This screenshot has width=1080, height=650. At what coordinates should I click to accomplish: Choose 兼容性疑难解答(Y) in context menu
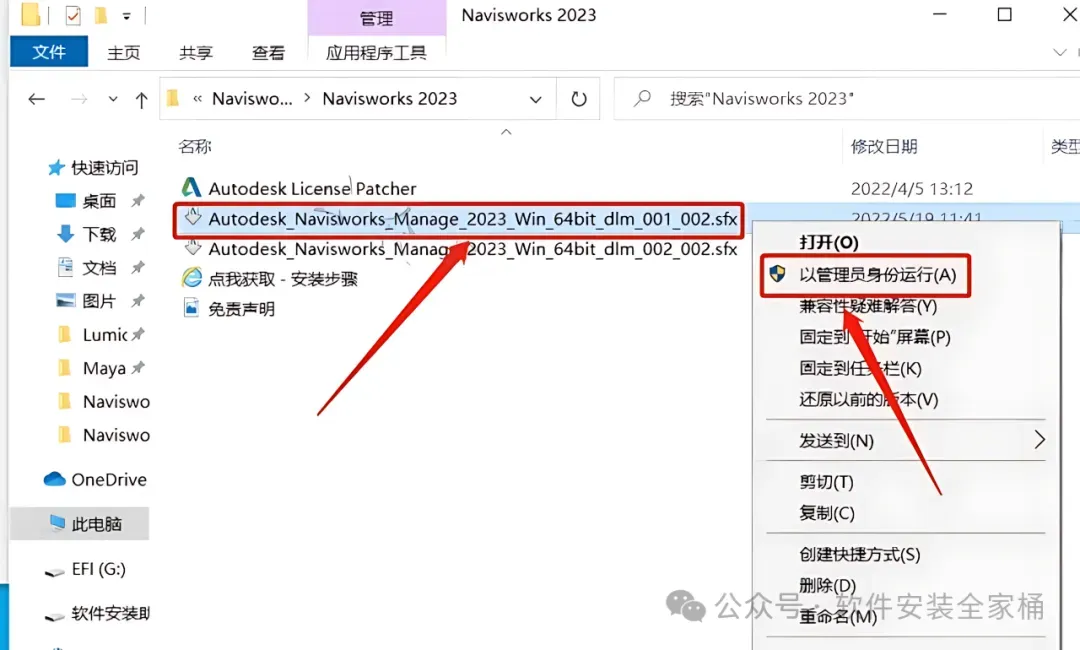(x=868, y=306)
